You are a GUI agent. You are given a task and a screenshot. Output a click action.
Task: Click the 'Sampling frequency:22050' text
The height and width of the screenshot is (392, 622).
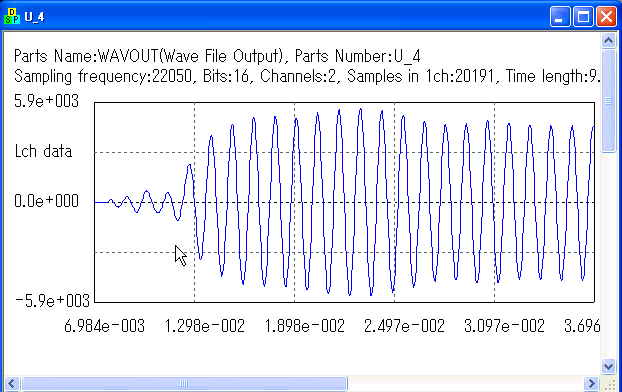pos(103,76)
